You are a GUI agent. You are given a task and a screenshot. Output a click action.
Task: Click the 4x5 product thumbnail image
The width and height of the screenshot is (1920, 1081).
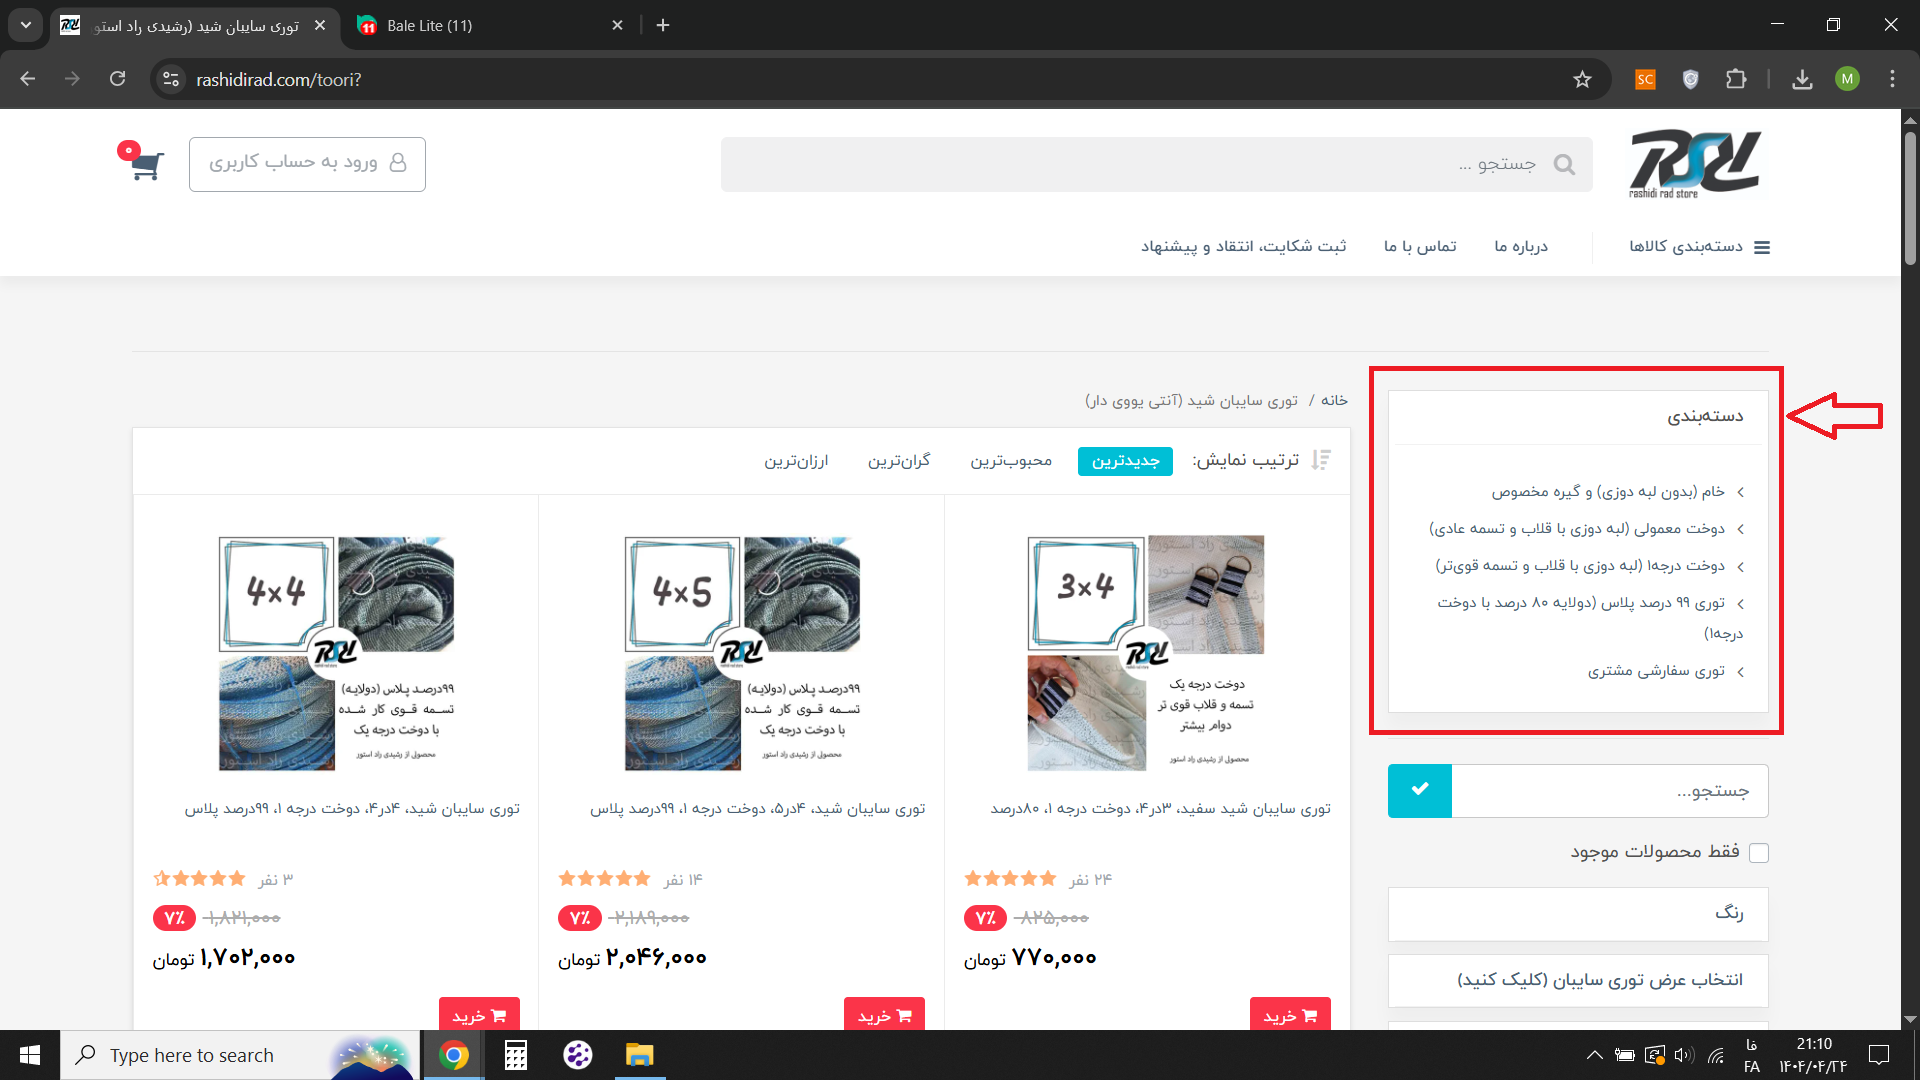pyautogui.click(x=742, y=653)
